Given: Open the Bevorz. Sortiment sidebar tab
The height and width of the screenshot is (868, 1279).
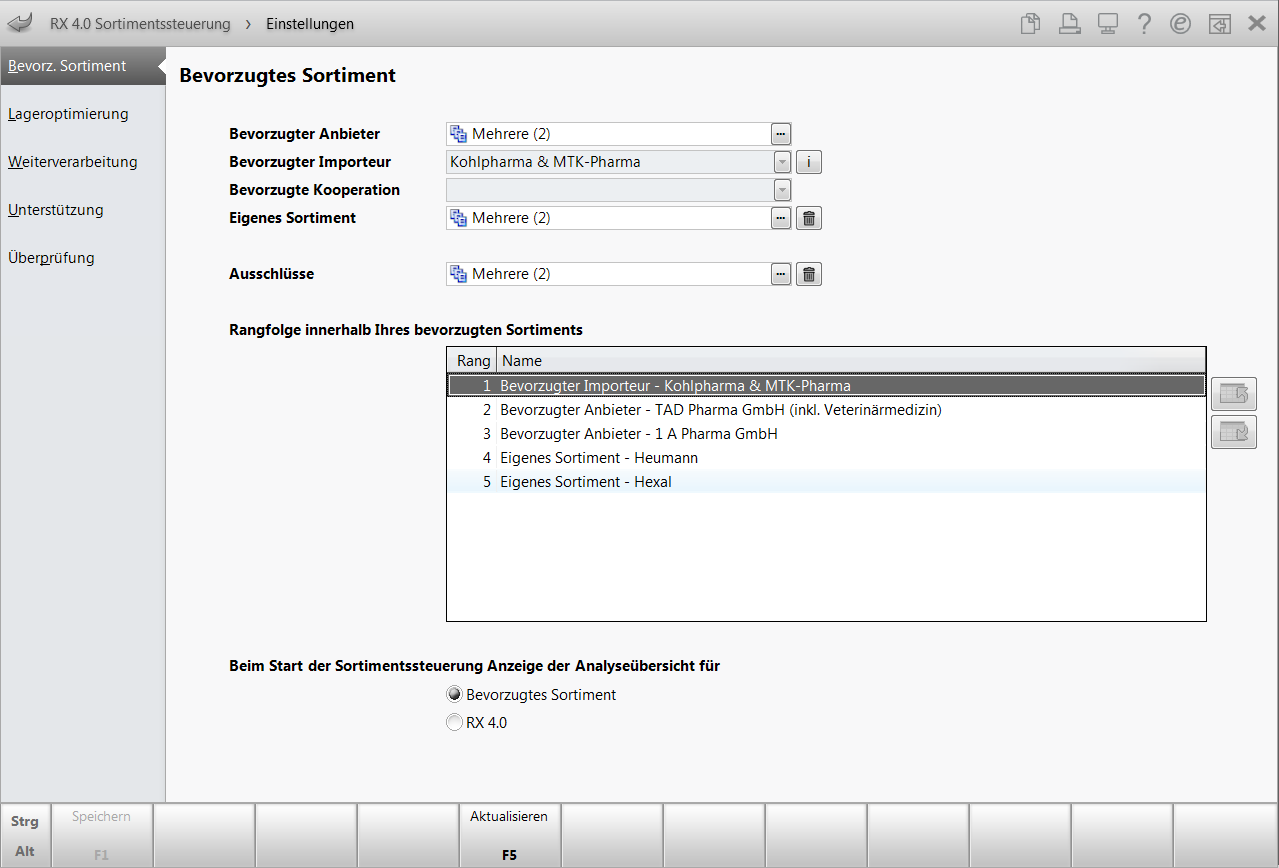Looking at the screenshot, I should pos(82,66).
